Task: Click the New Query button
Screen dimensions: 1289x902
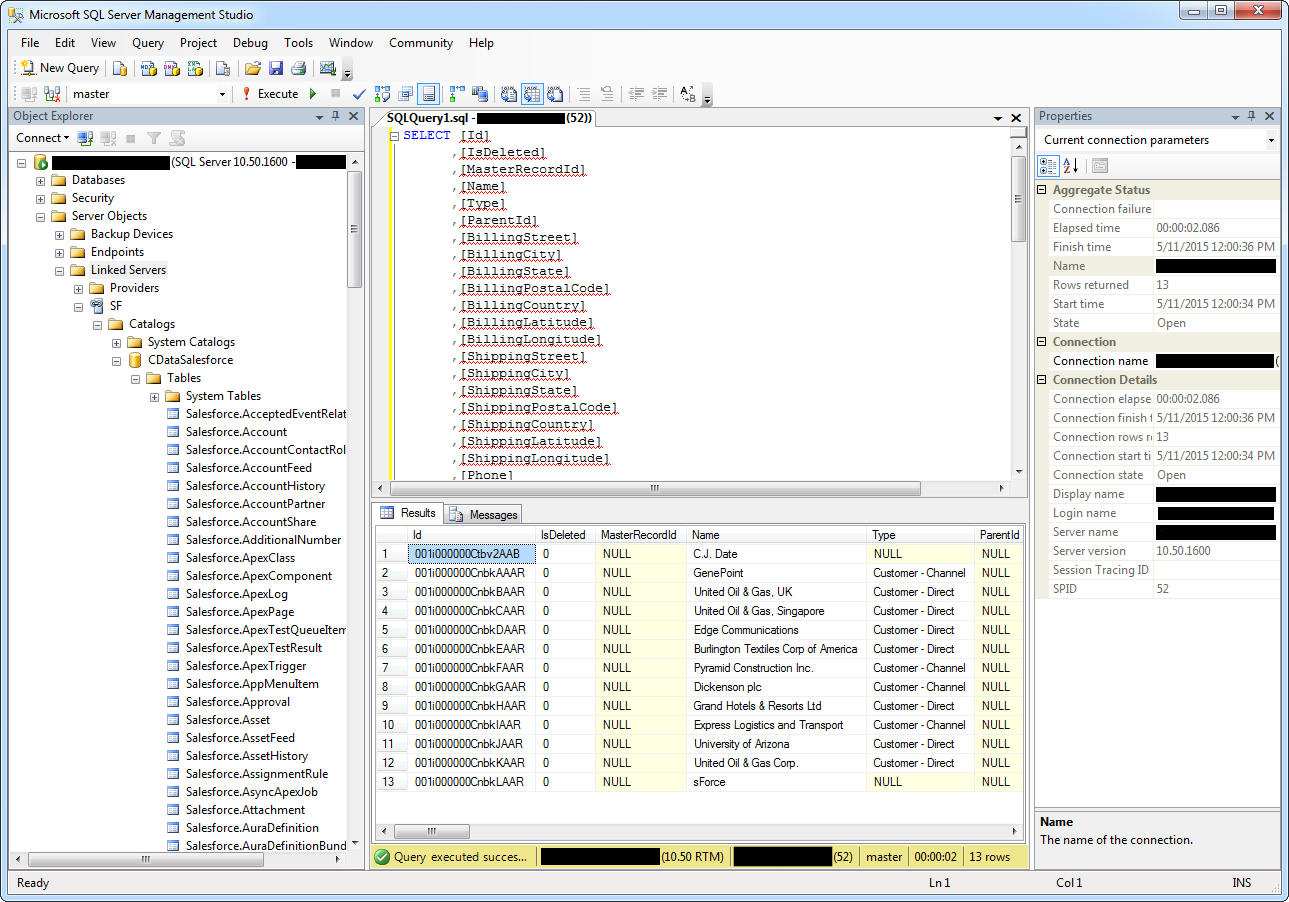Action: tap(60, 68)
